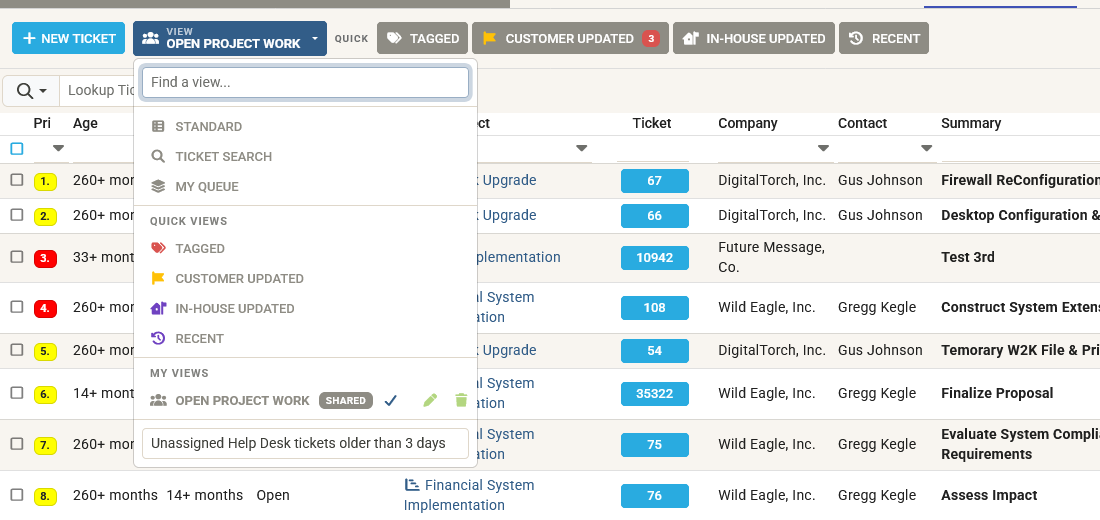
Task: Open the Contact column filter dropdown
Action: pyautogui.click(x=927, y=148)
